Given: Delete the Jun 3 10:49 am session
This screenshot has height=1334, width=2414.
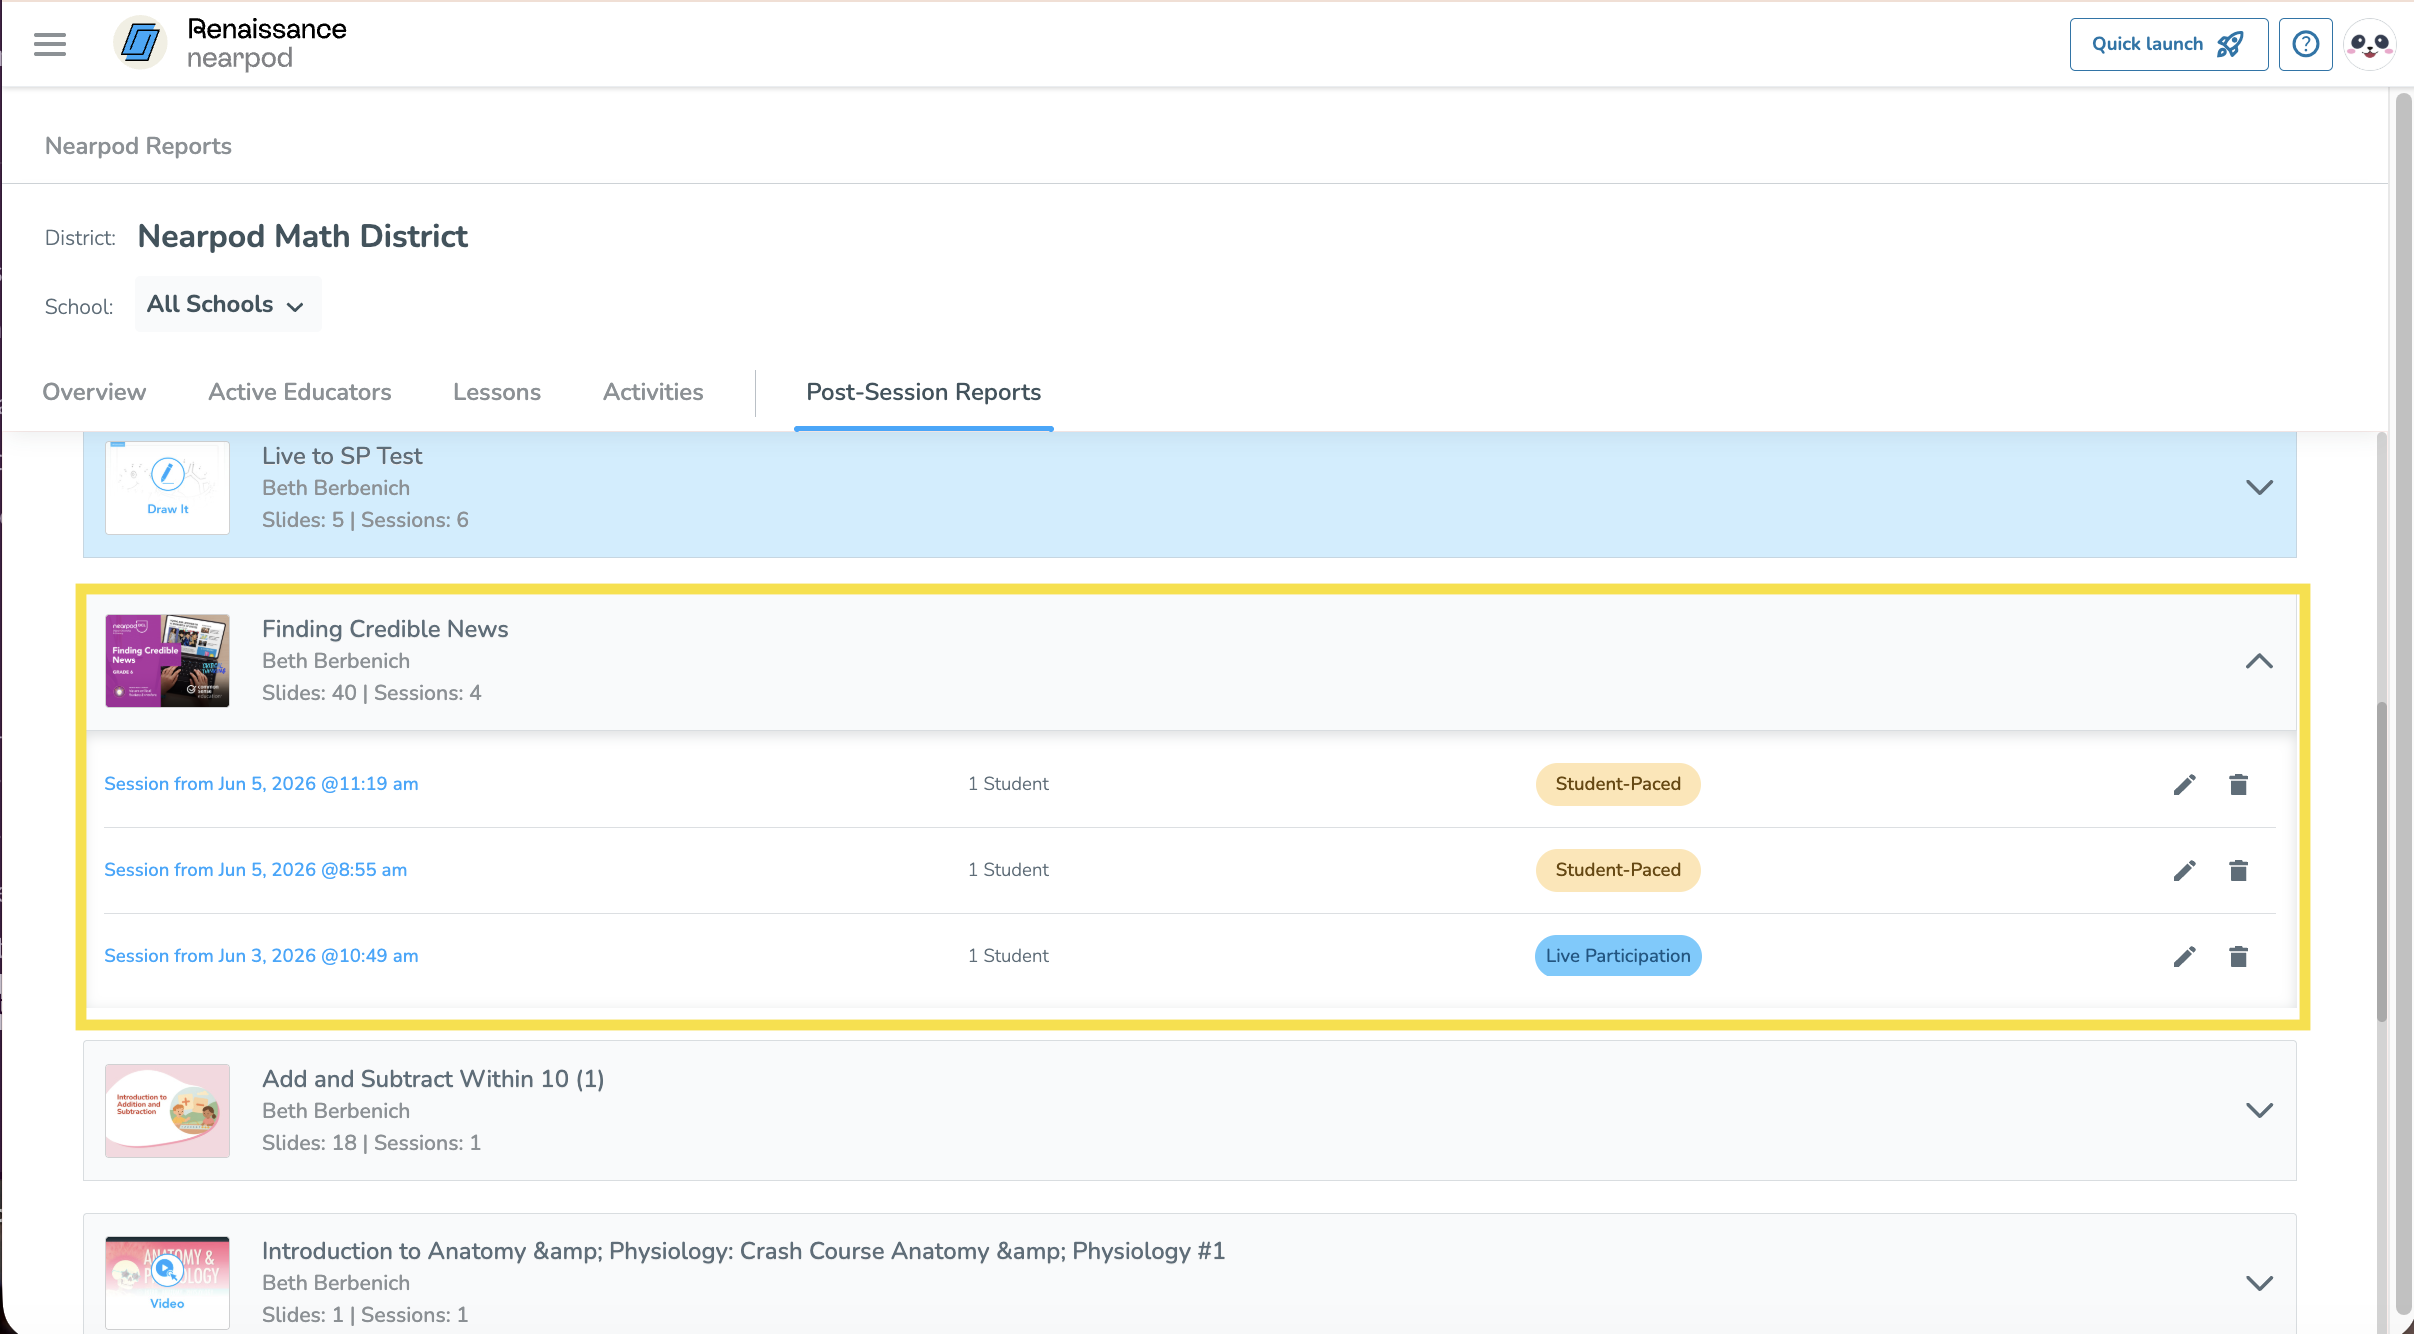Looking at the screenshot, I should point(2238,957).
